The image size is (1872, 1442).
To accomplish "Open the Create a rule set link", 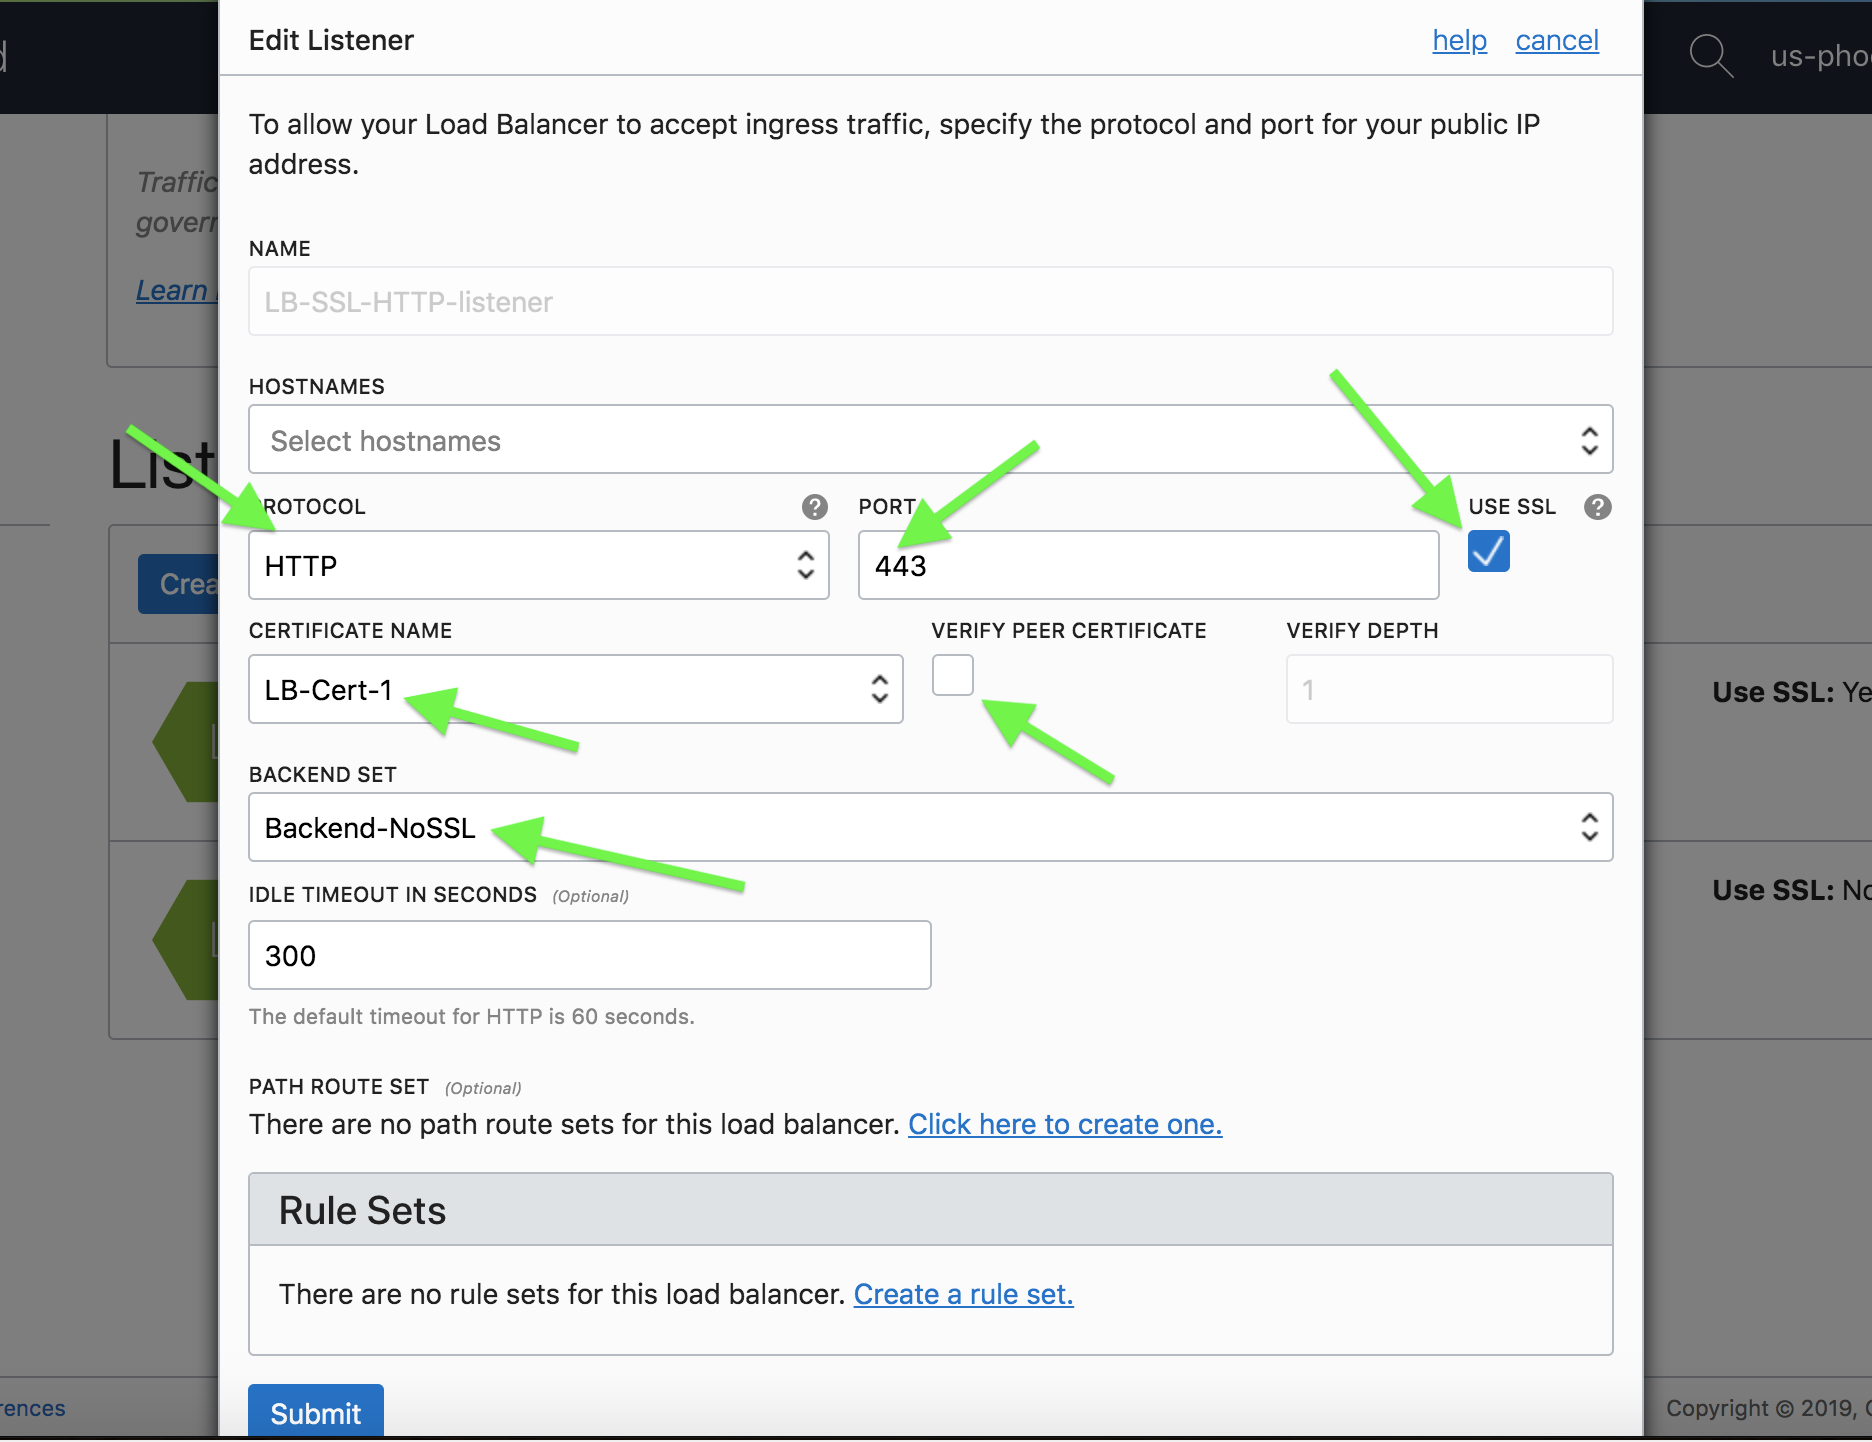I will tap(963, 1295).
